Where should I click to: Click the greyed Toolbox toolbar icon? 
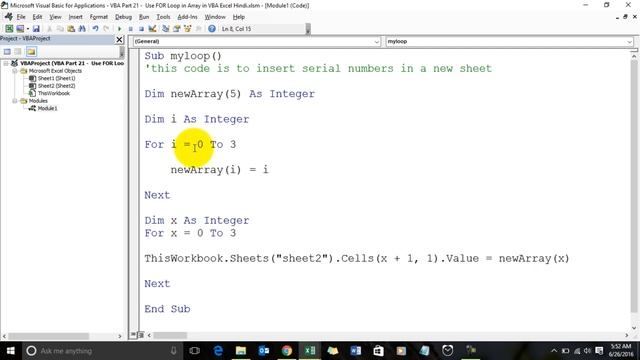pos(198,29)
